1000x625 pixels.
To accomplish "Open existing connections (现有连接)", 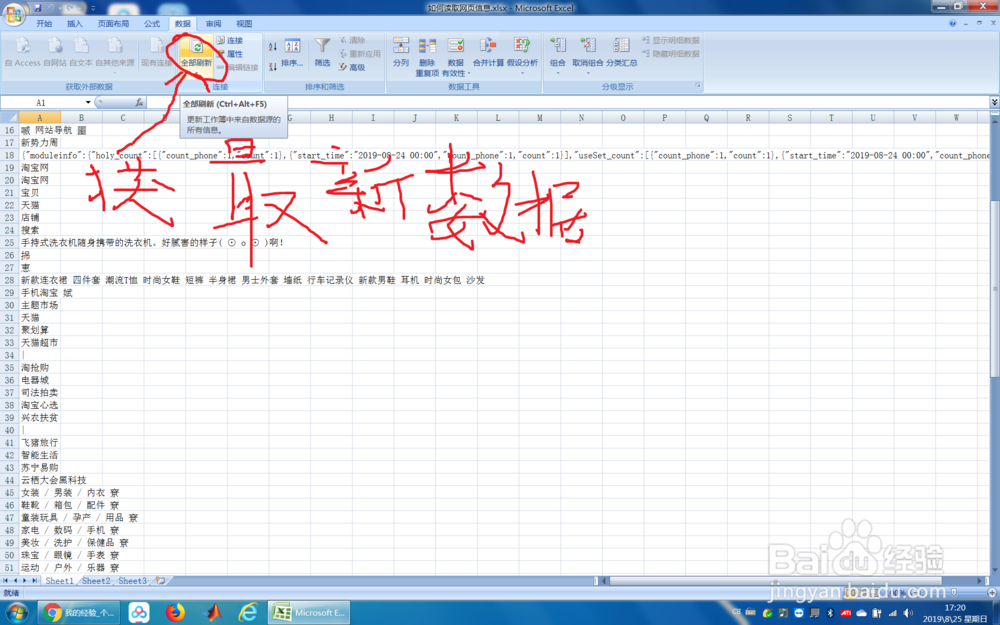I will pyautogui.click(x=156, y=52).
